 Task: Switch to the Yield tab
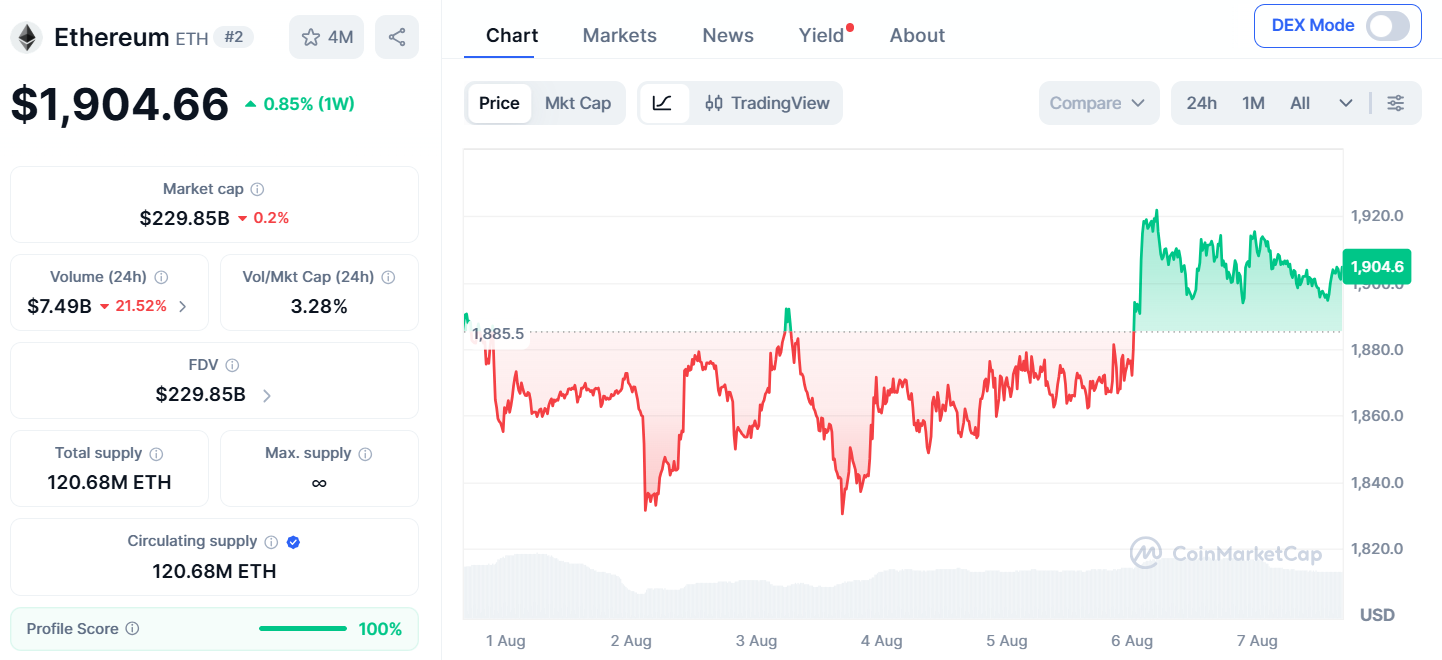[822, 35]
